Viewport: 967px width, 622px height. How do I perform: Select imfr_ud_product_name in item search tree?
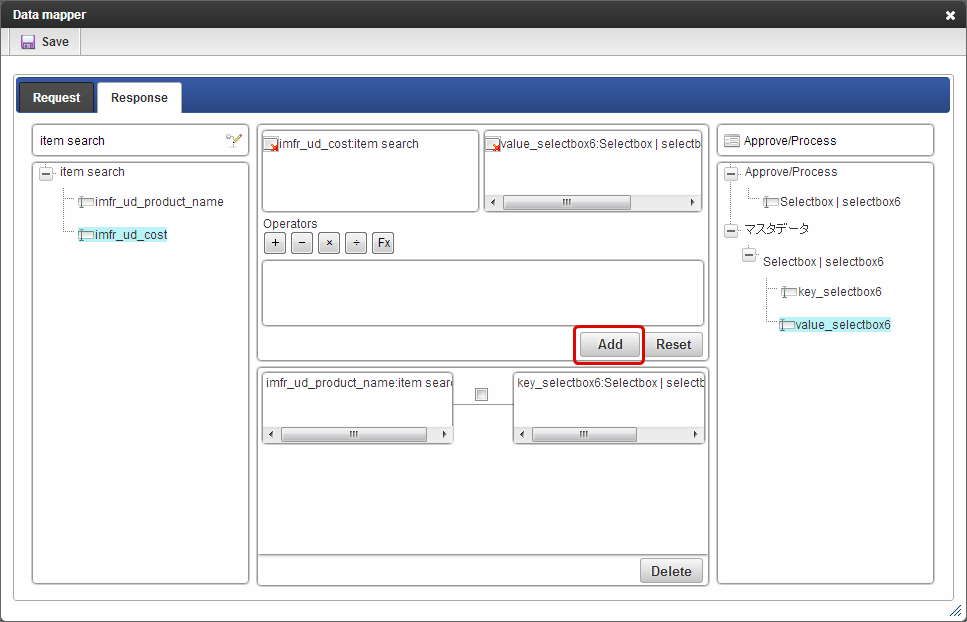pos(159,202)
